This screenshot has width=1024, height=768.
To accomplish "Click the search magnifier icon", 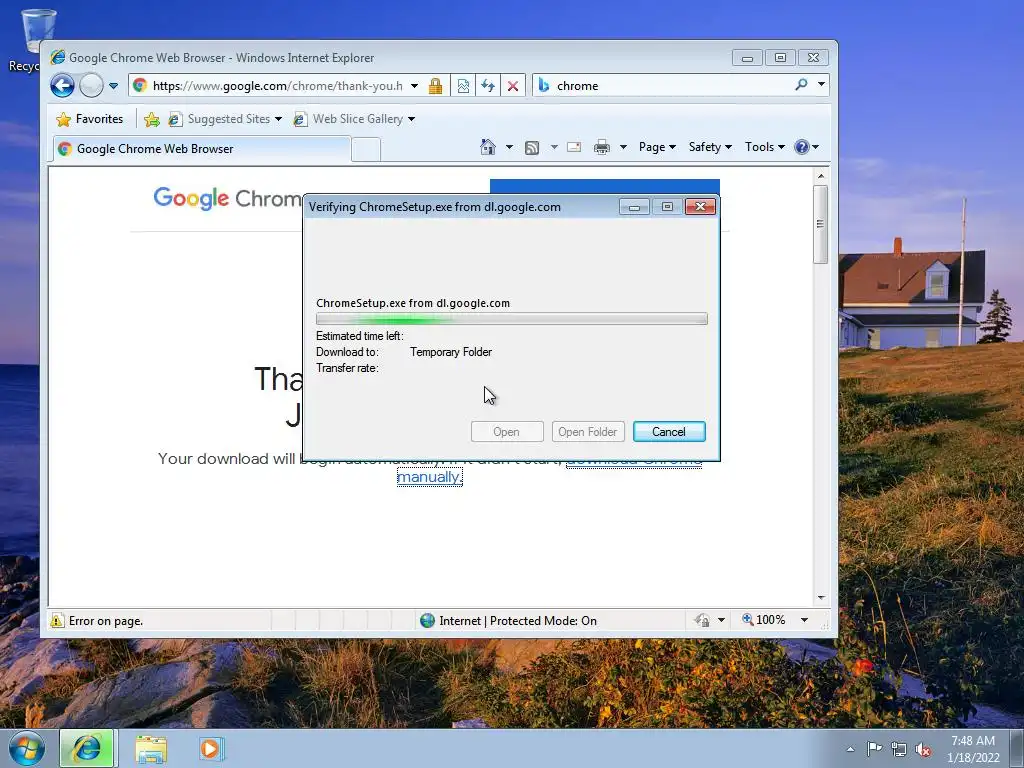I will tap(801, 85).
